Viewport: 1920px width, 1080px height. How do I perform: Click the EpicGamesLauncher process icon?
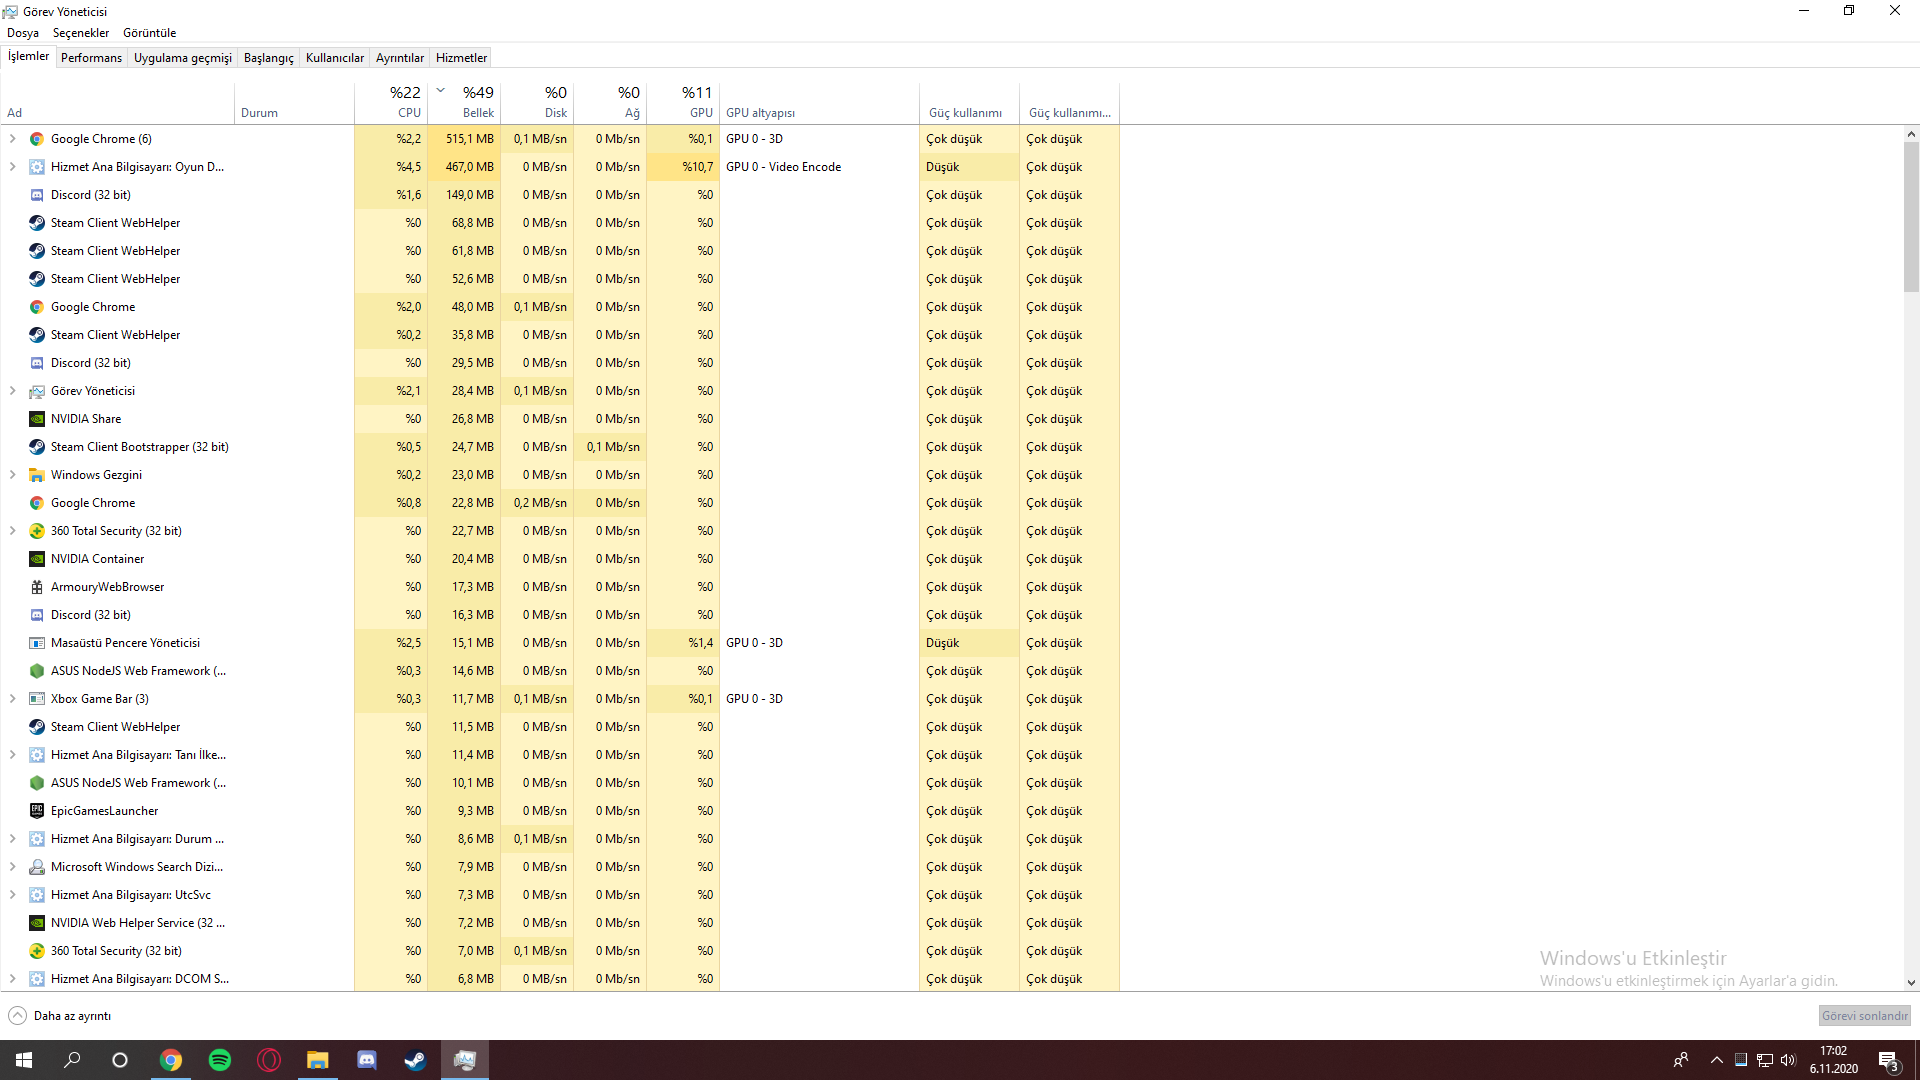pyautogui.click(x=37, y=811)
